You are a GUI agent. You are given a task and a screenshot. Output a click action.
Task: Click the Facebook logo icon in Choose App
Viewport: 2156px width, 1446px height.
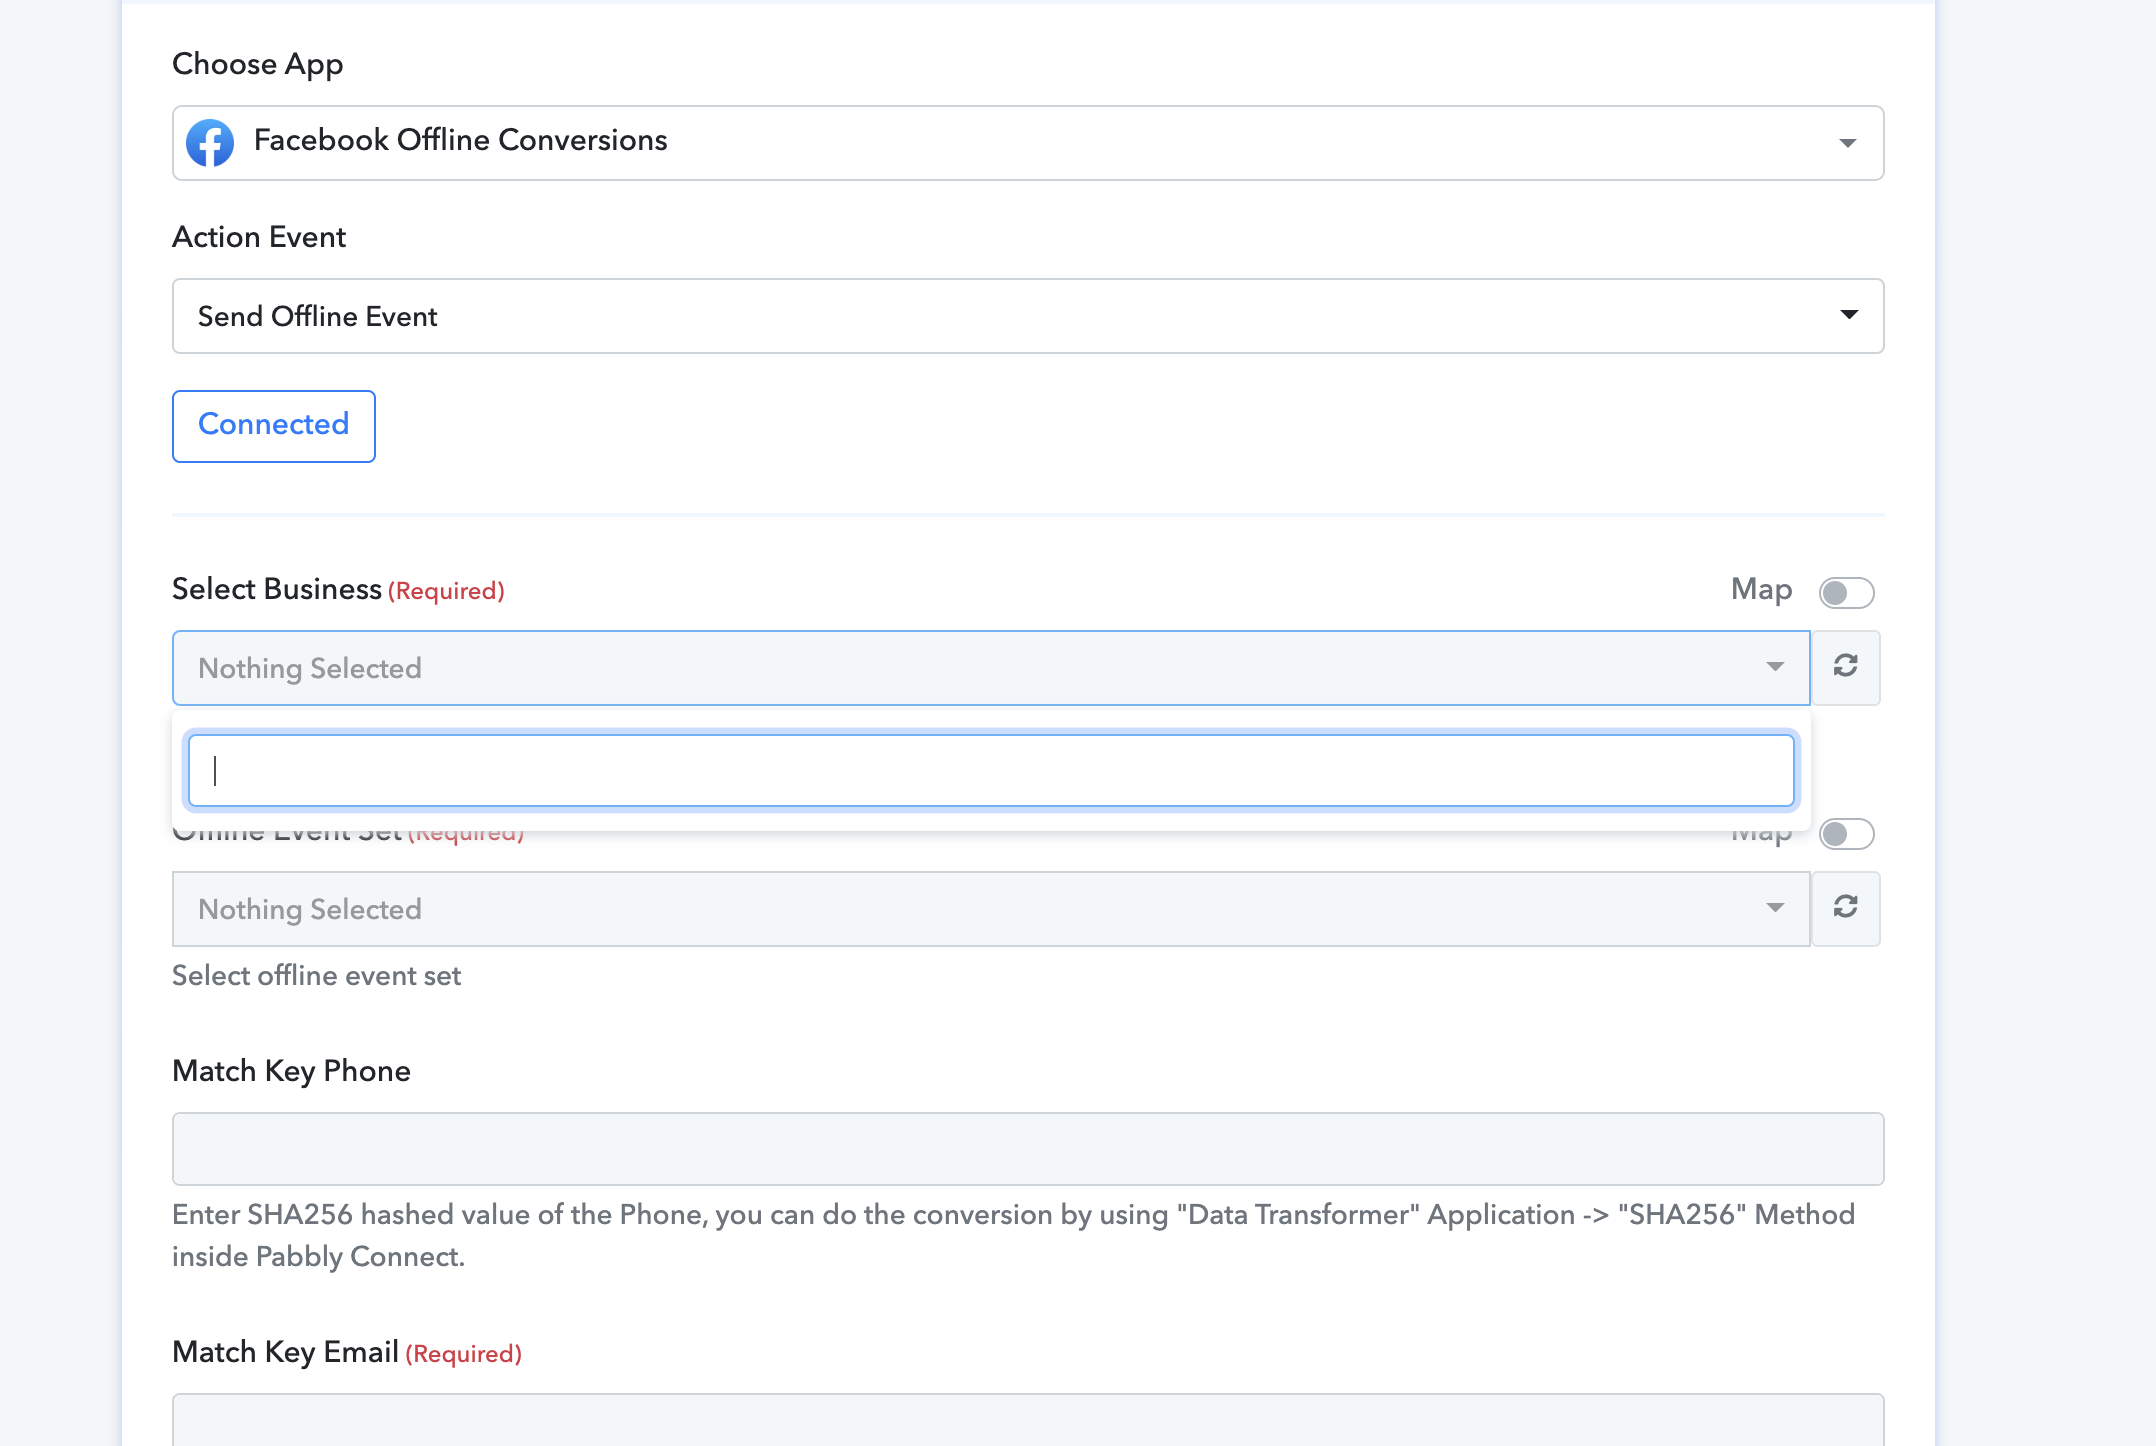[210, 142]
